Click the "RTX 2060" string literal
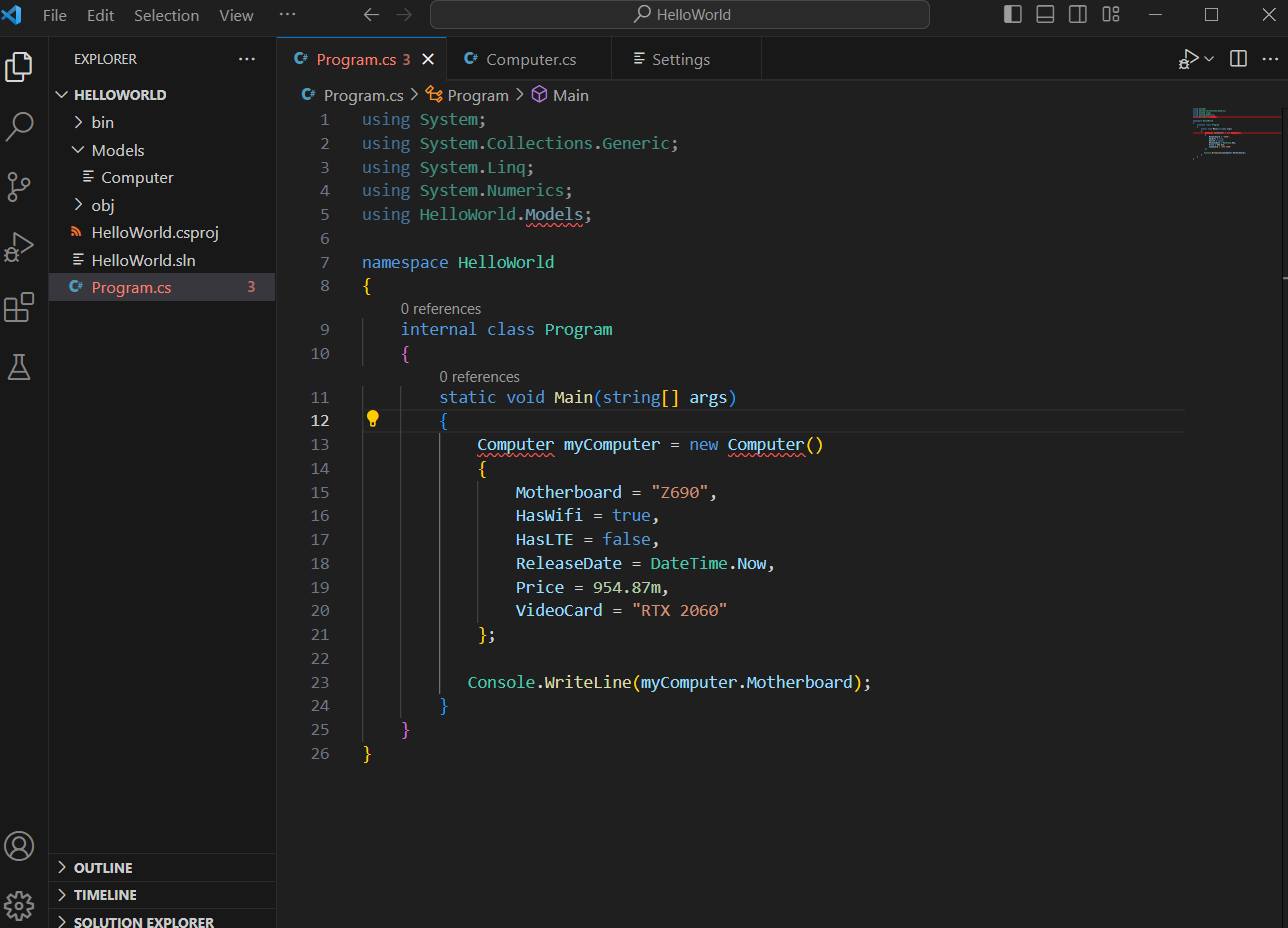Image resolution: width=1288 pixels, height=928 pixels. click(x=679, y=610)
